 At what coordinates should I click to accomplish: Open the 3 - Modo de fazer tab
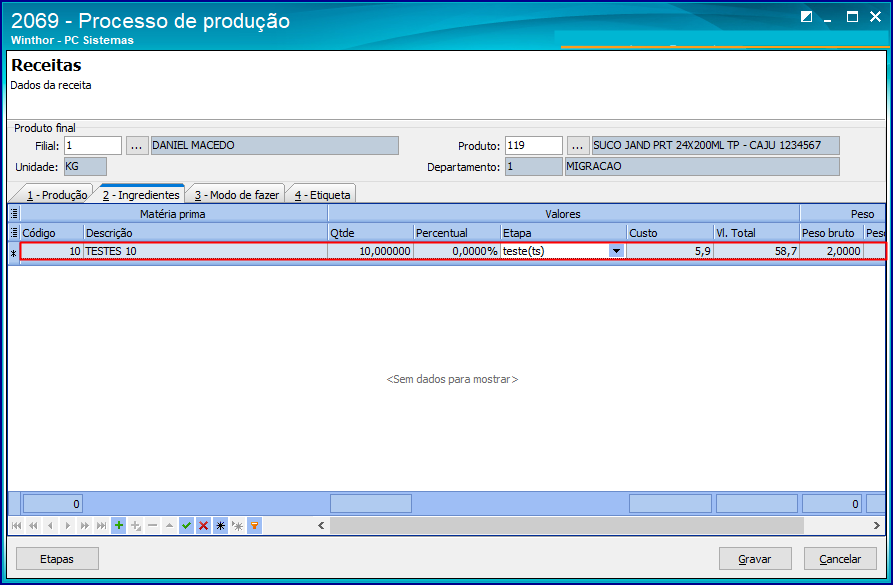tap(237, 195)
